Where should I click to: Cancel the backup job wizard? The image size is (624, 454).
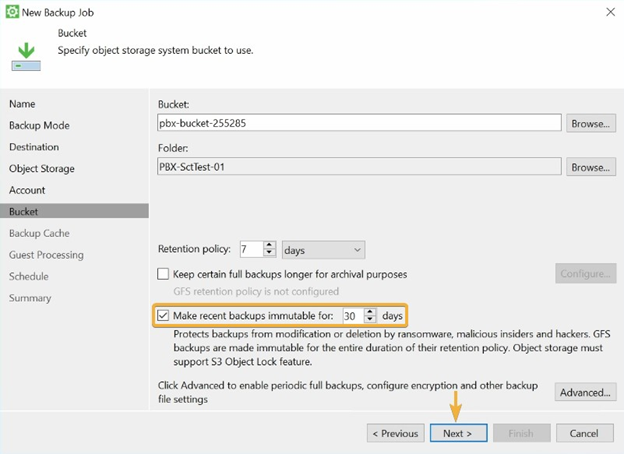coord(584,433)
